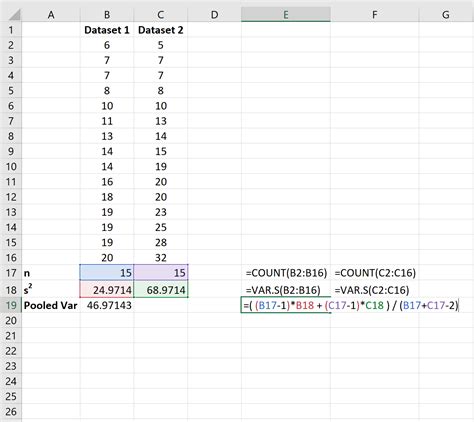Select Dataset 2 value 15 in row 9
Image resolution: width=474 pixels, height=422 pixels.
(161, 151)
